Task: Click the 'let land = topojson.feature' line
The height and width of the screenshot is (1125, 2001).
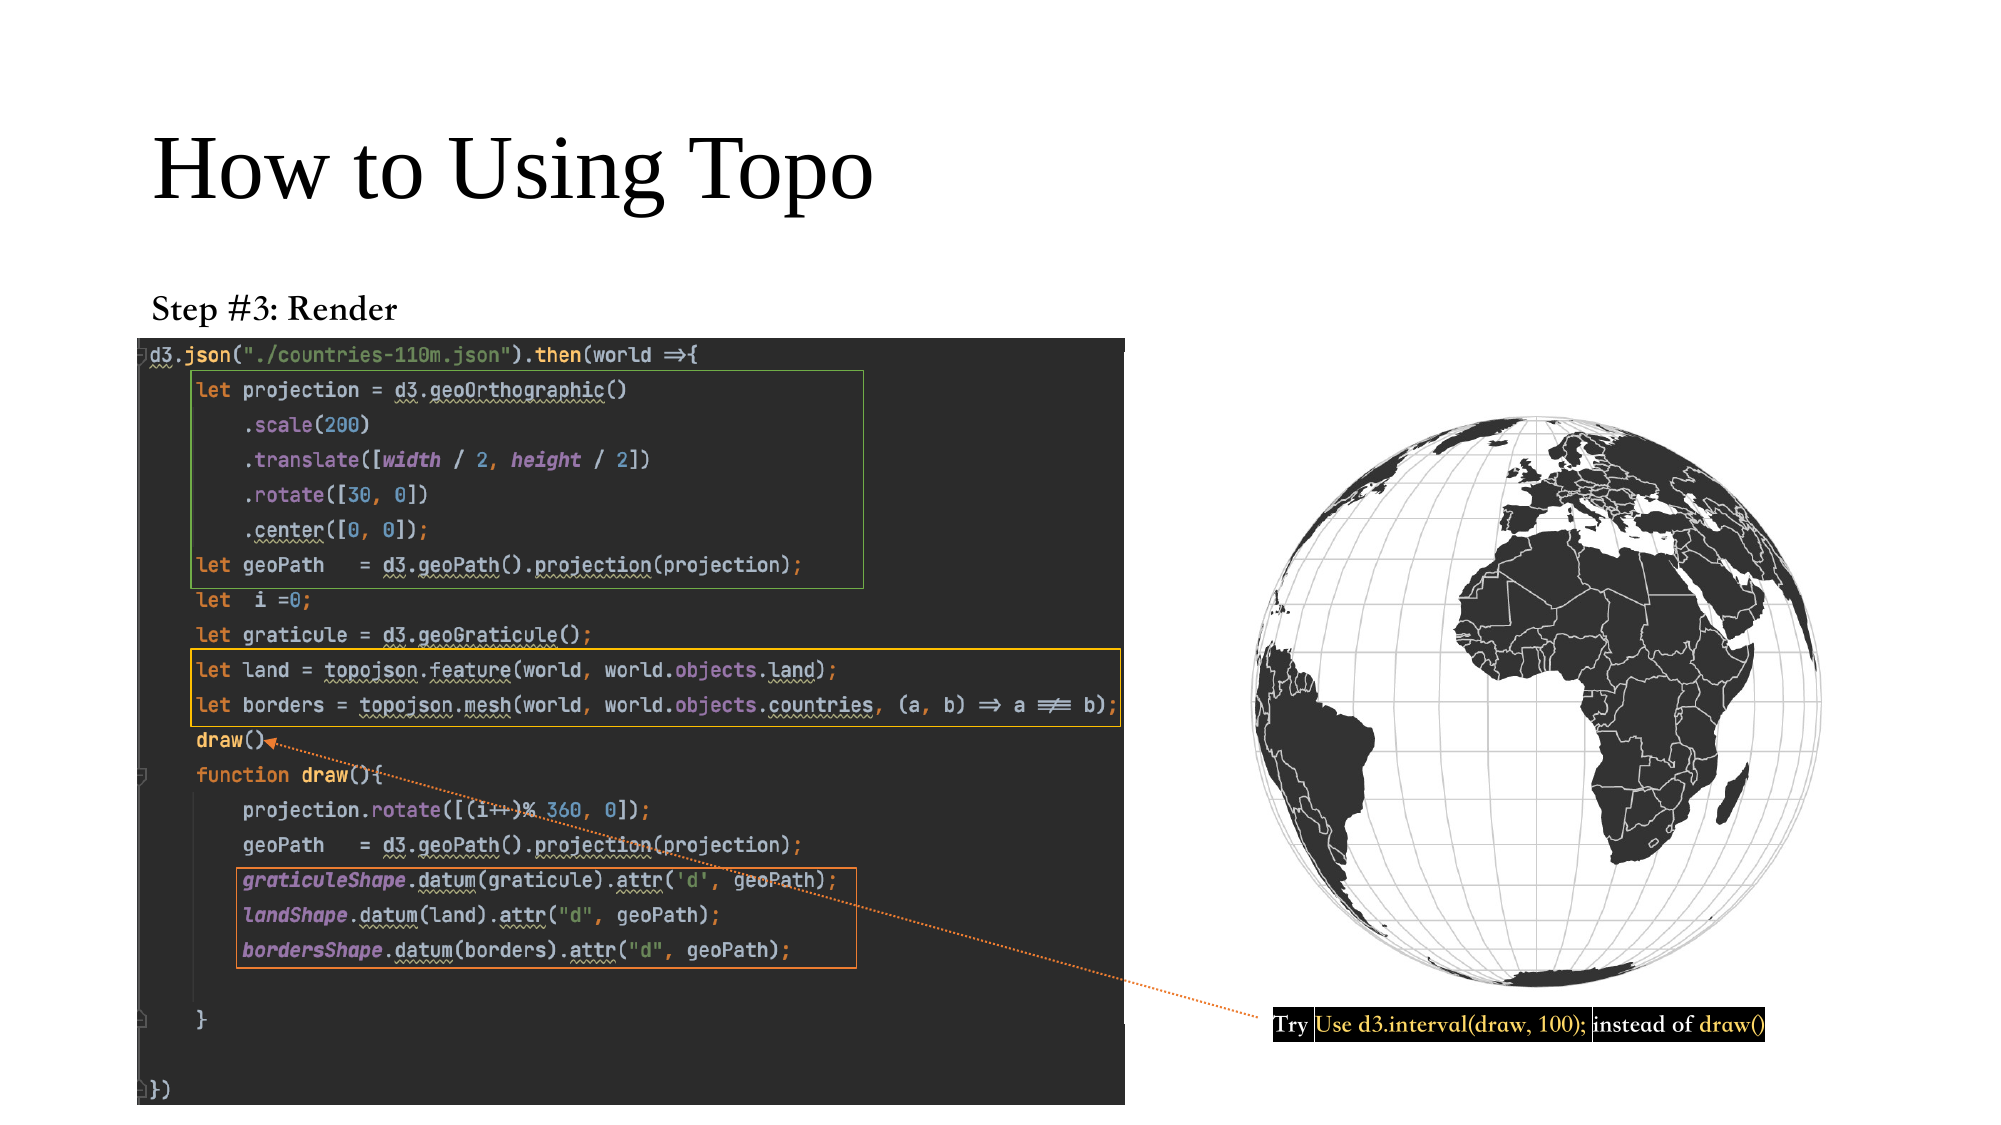Action: point(516,670)
